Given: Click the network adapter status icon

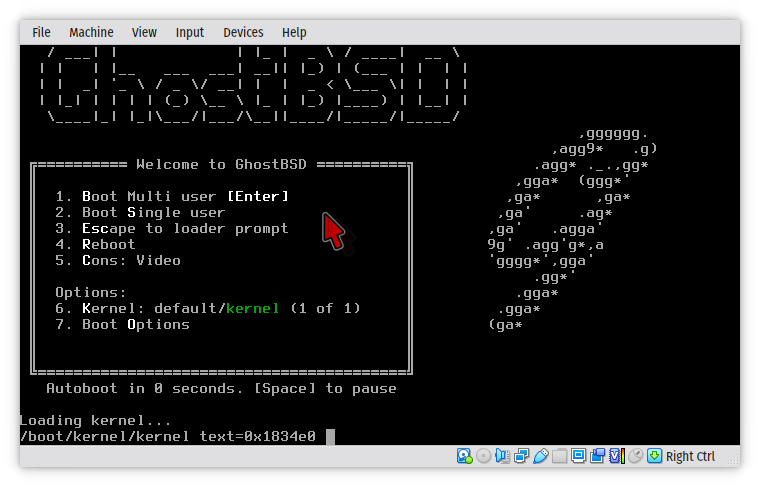Looking at the screenshot, I should point(521,456).
